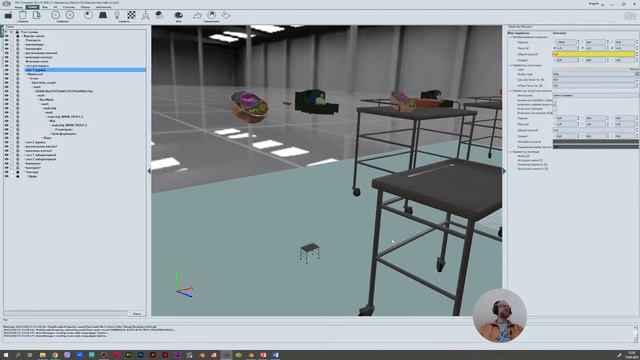The image size is (640, 360).
Task: Click the small distant table on the teal floor
Action: 309,253
